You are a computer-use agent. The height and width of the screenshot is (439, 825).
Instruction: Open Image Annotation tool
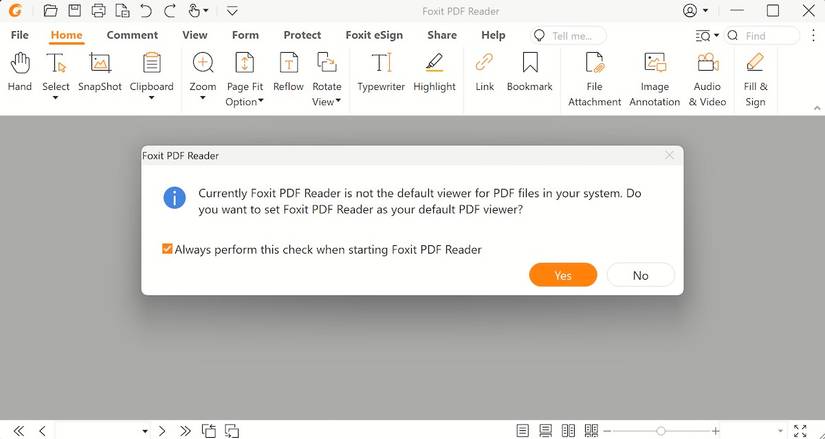pyautogui.click(x=655, y=79)
